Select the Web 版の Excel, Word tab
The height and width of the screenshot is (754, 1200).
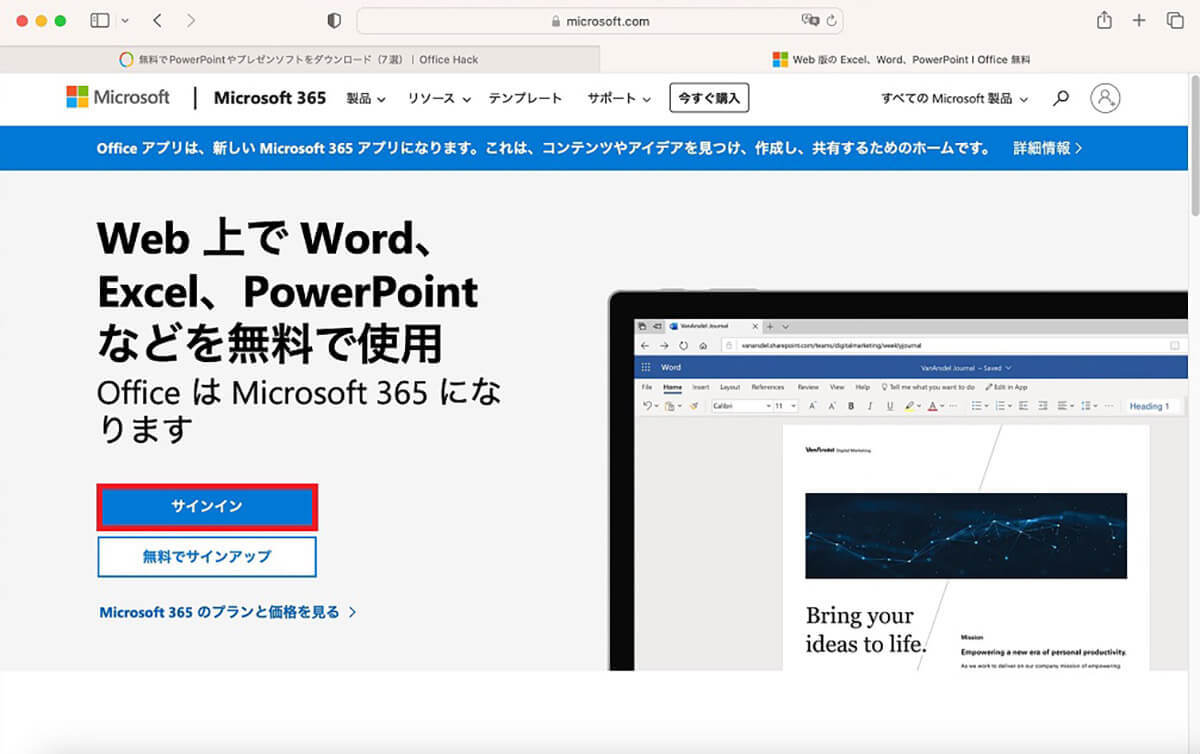tap(900, 59)
